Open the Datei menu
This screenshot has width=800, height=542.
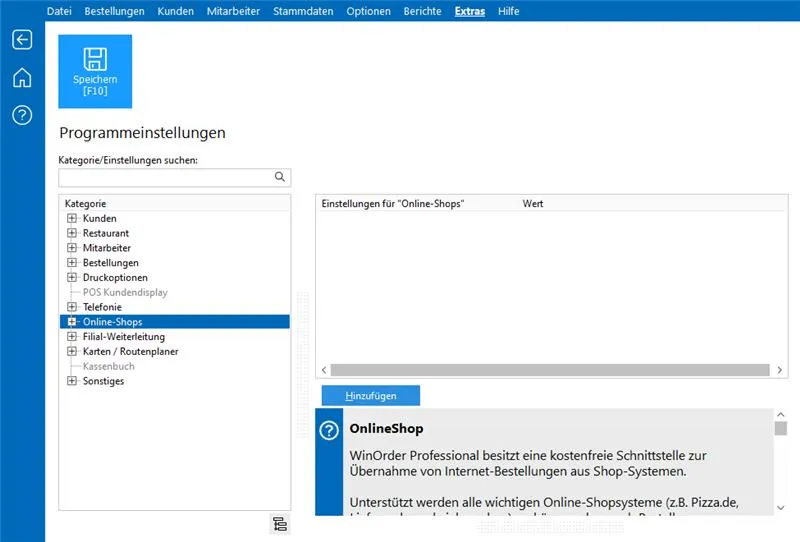tap(59, 11)
